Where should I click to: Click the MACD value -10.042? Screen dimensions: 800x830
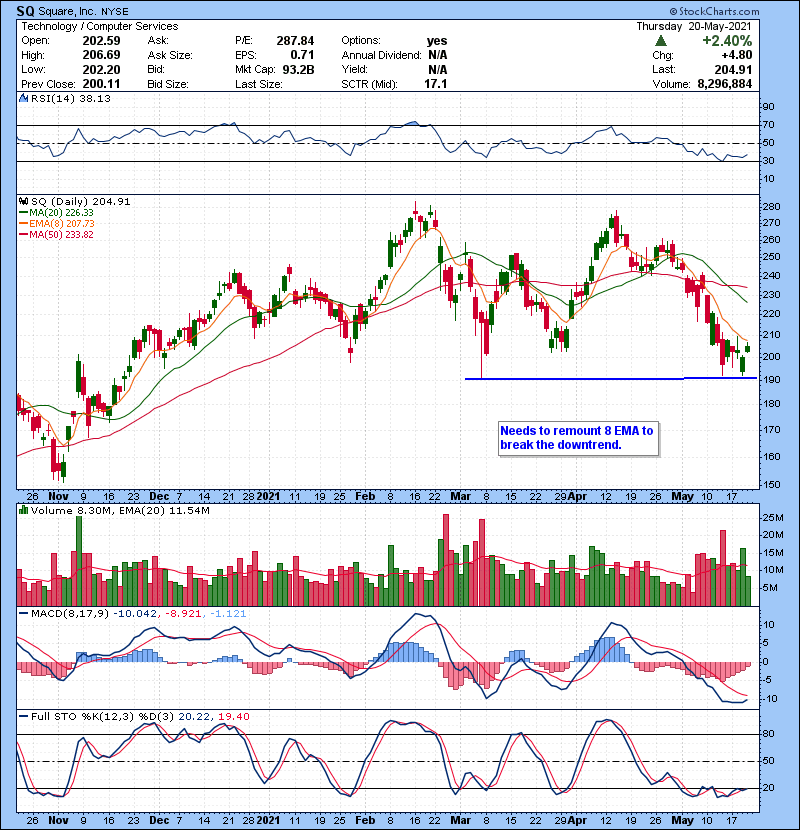pos(136,614)
